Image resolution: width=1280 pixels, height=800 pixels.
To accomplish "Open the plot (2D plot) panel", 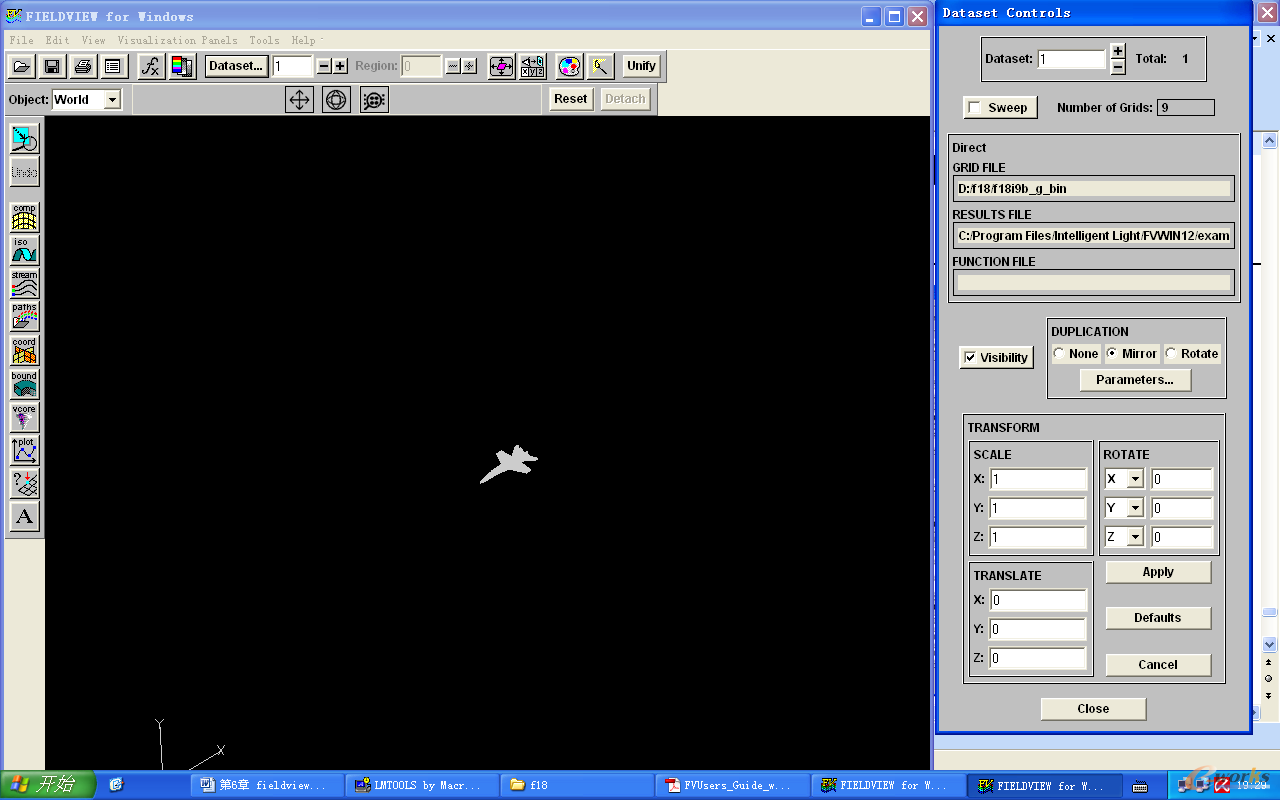I will 25,450.
